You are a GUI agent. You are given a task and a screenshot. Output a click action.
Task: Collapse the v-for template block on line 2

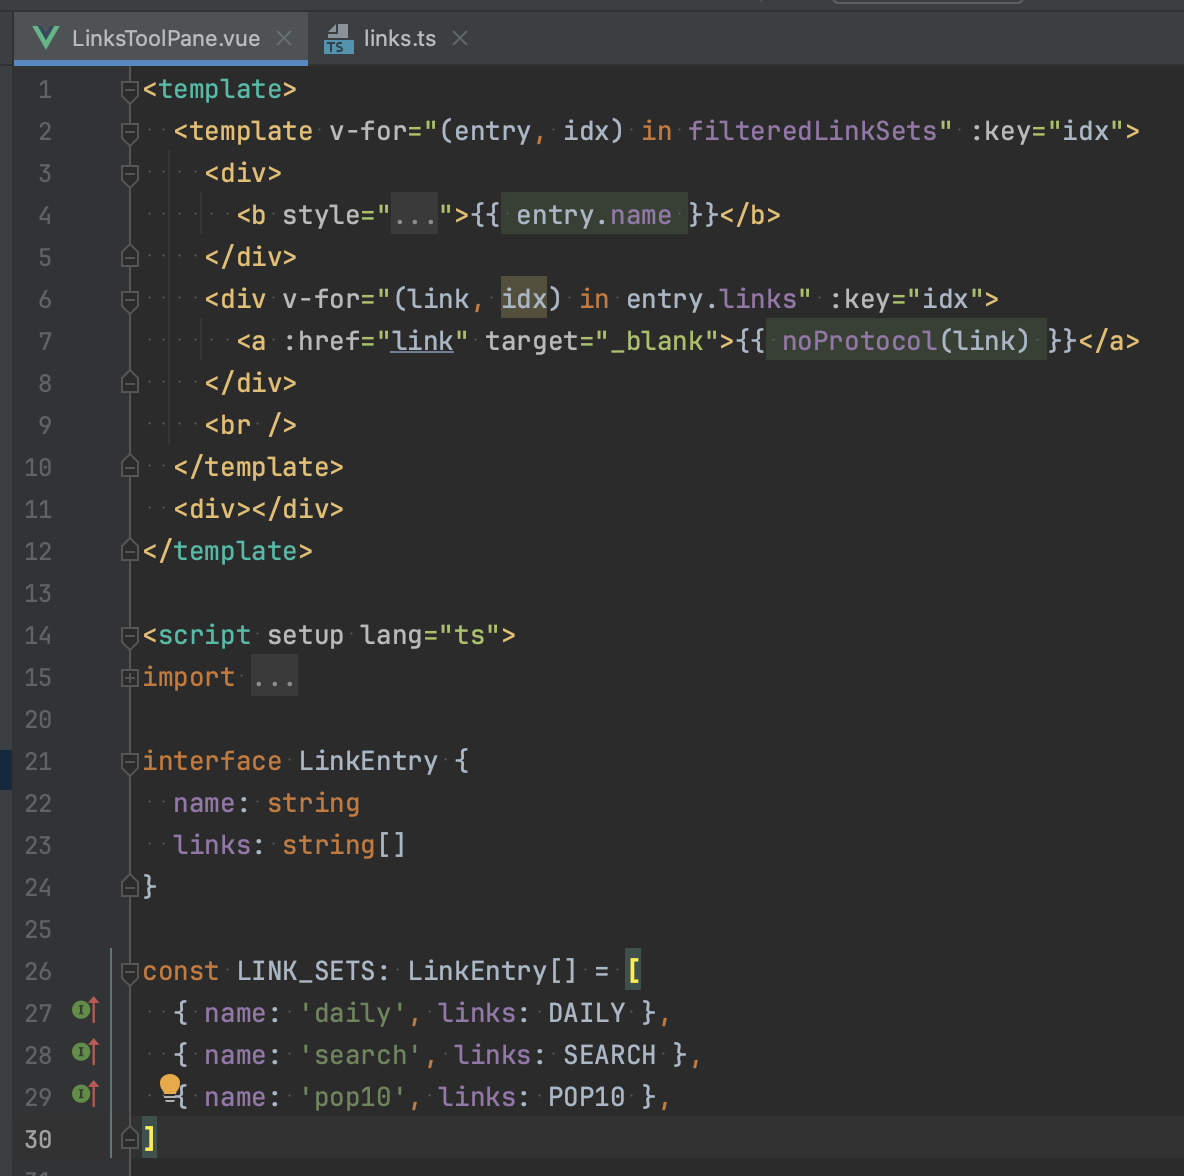pos(130,132)
